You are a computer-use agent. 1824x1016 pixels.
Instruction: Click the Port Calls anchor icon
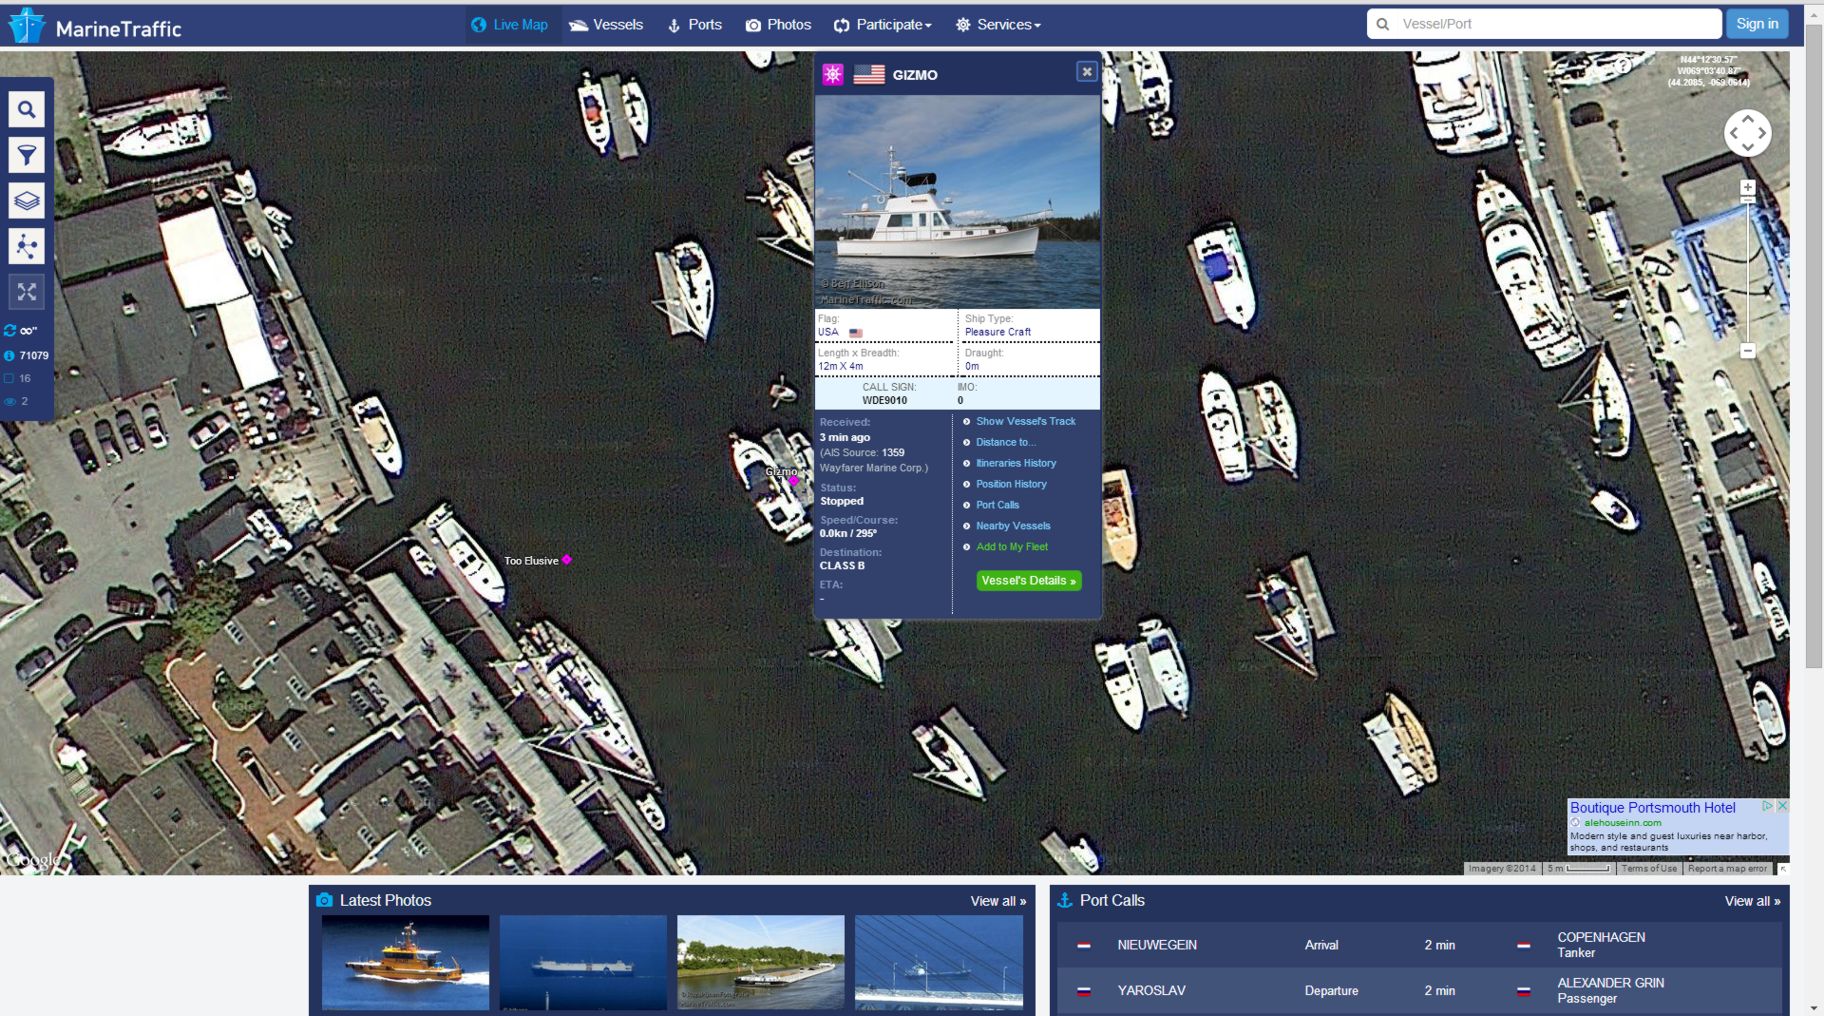click(1065, 900)
